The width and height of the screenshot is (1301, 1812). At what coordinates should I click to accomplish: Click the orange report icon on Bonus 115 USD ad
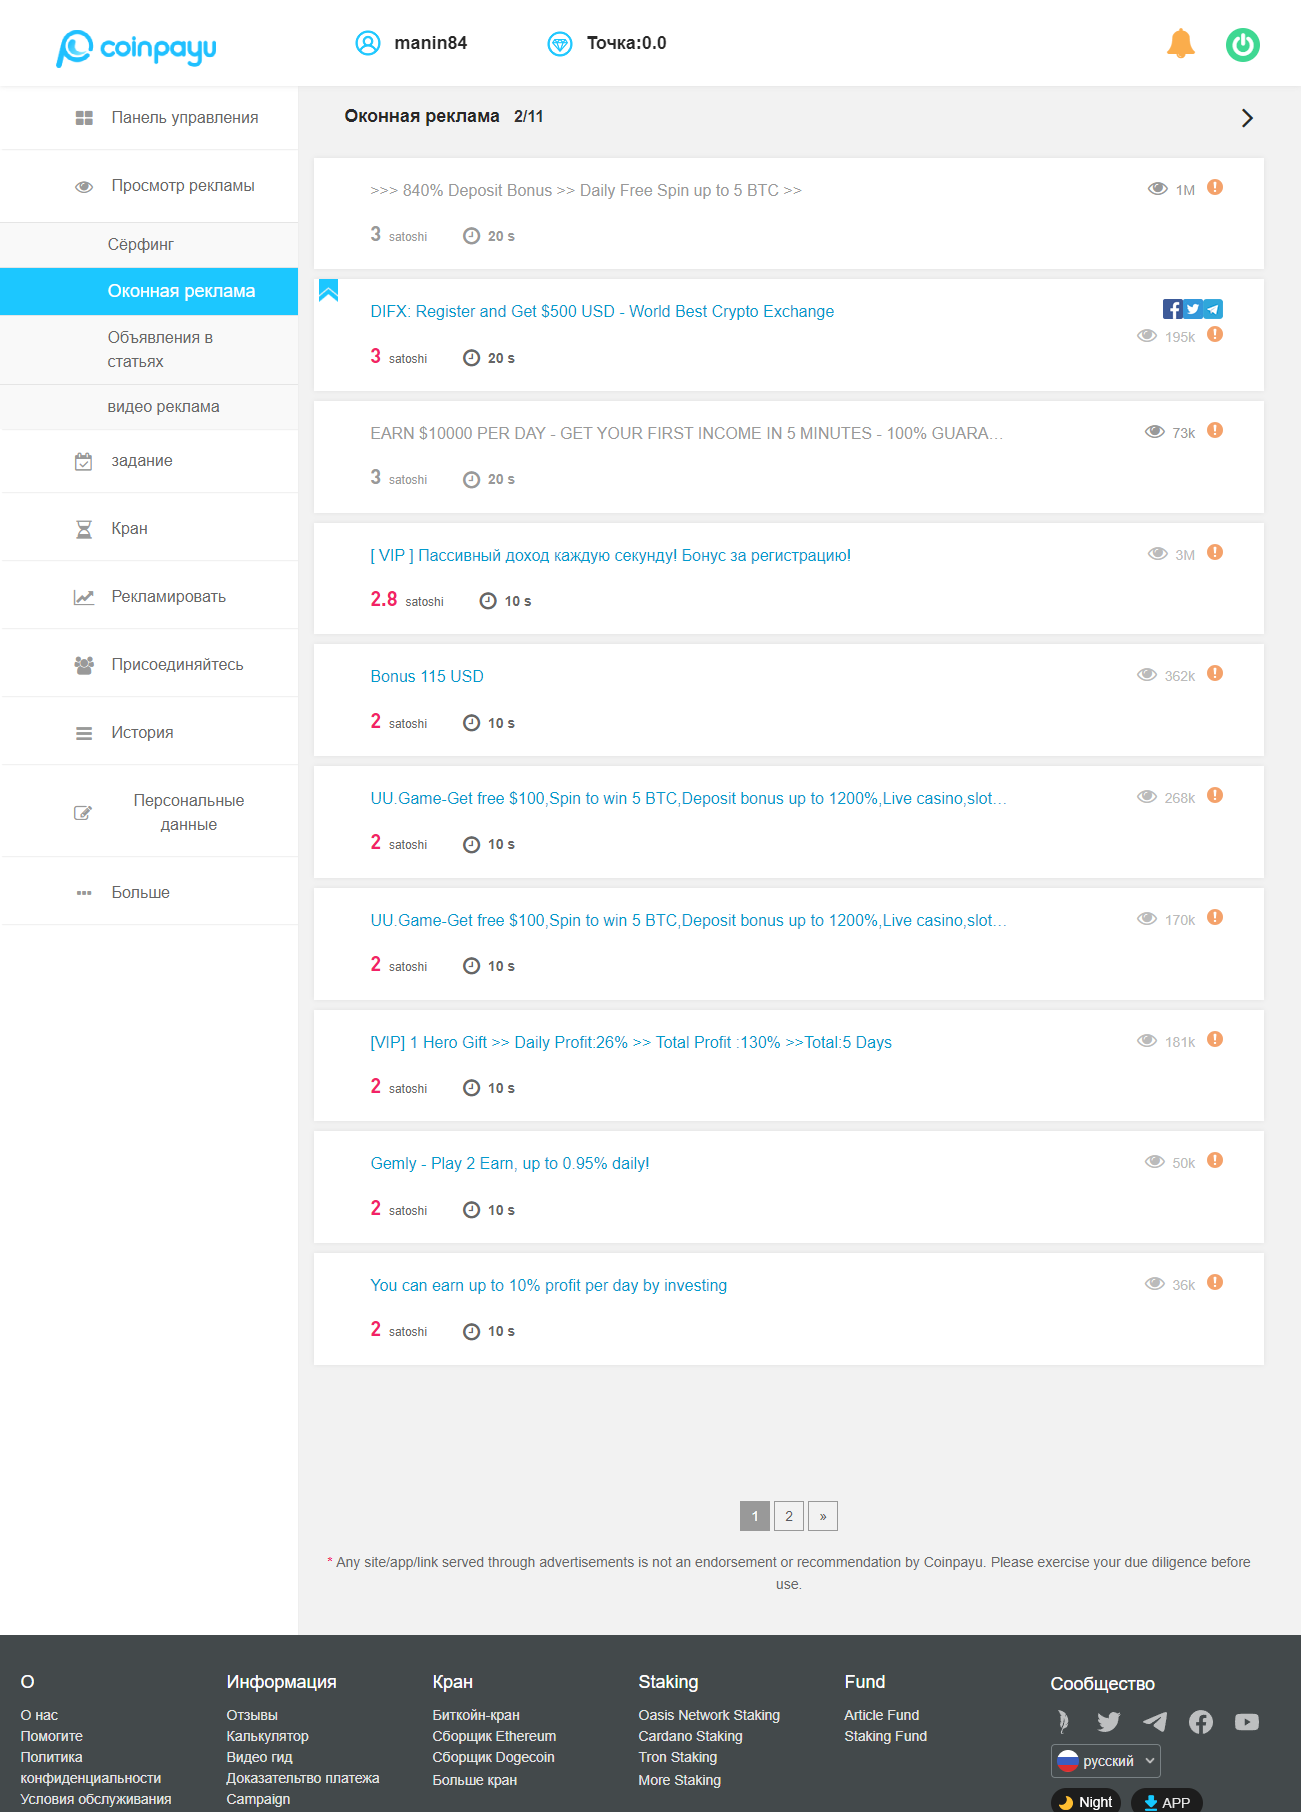(x=1215, y=673)
